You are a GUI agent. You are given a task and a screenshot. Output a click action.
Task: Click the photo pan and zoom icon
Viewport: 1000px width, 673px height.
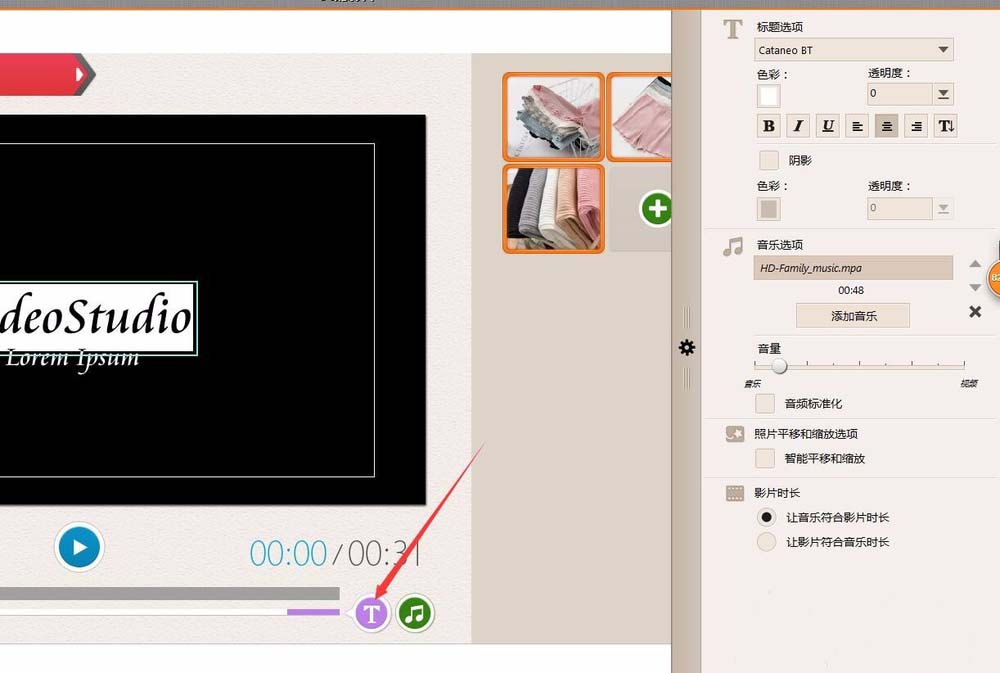[735, 434]
